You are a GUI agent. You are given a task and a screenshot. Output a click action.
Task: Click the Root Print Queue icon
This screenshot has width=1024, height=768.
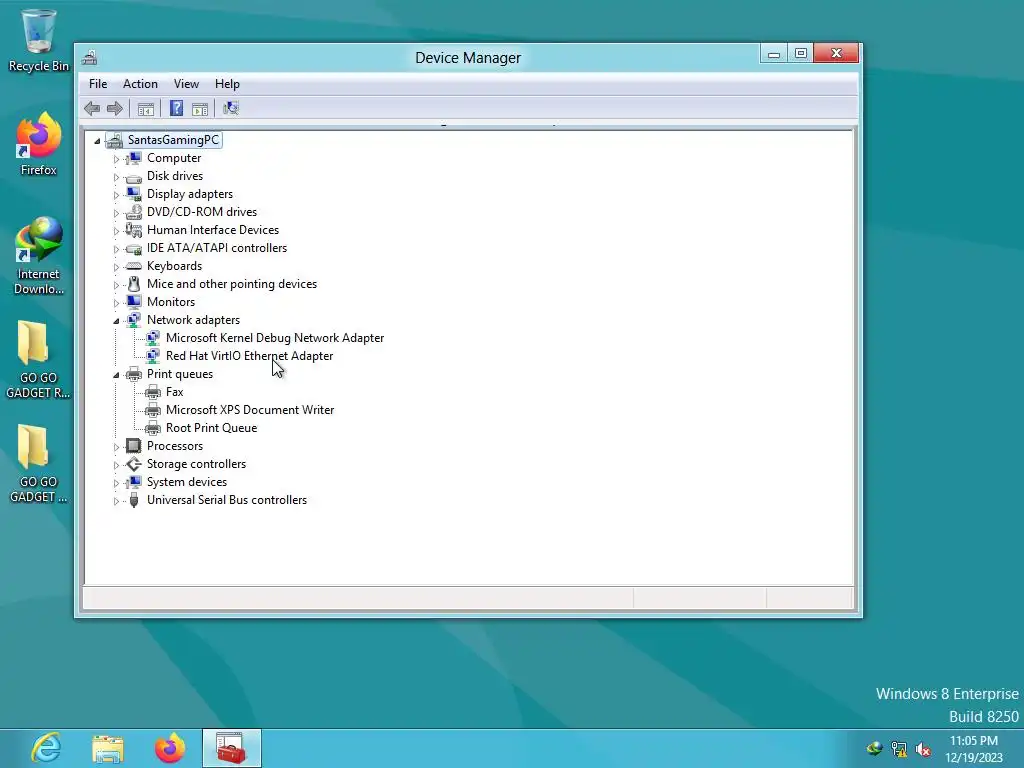tap(153, 428)
